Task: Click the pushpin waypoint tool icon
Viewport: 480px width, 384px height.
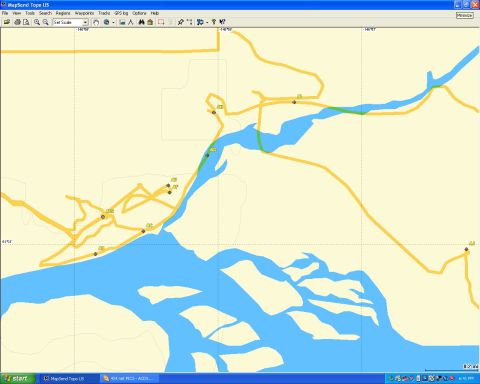Action: click(180, 22)
